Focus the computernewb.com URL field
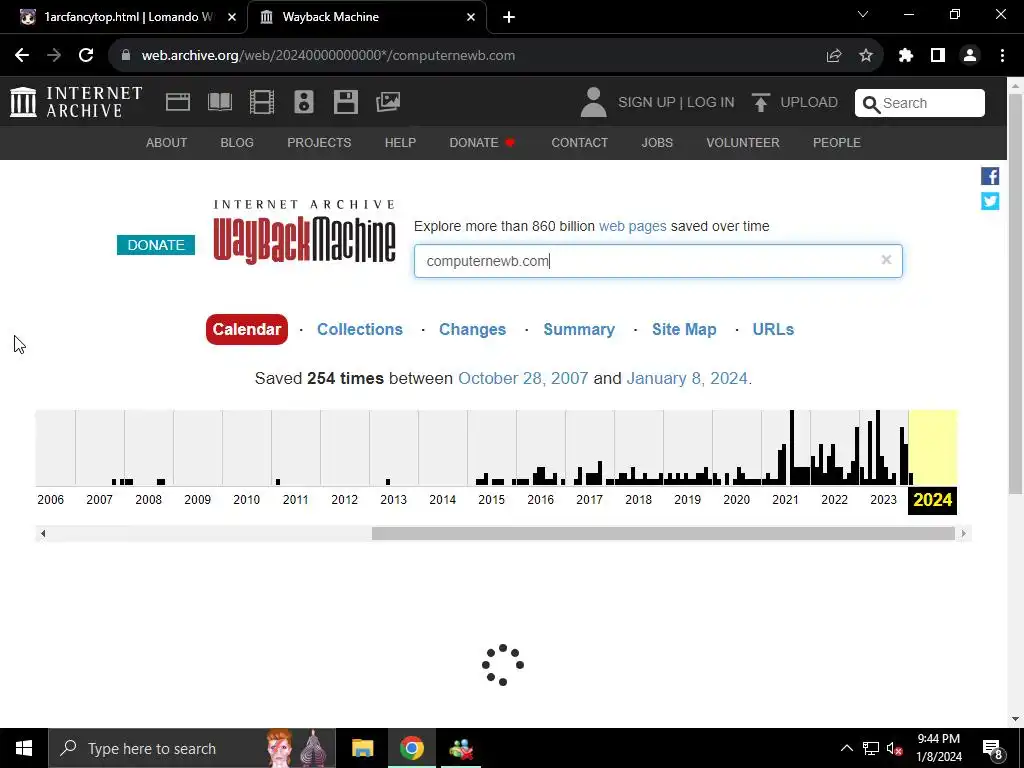 [658, 261]
